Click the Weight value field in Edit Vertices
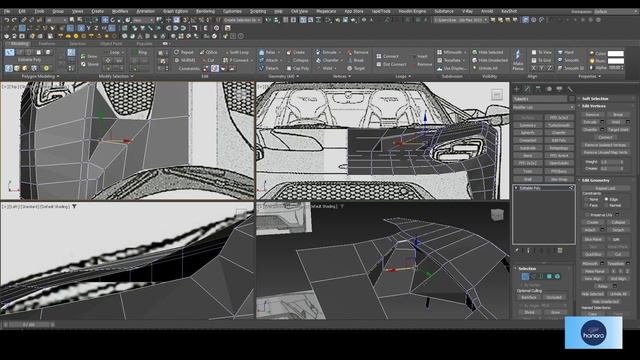Viewport: 640px width, 360px height. pyautogui.click(x=610, y=162)
